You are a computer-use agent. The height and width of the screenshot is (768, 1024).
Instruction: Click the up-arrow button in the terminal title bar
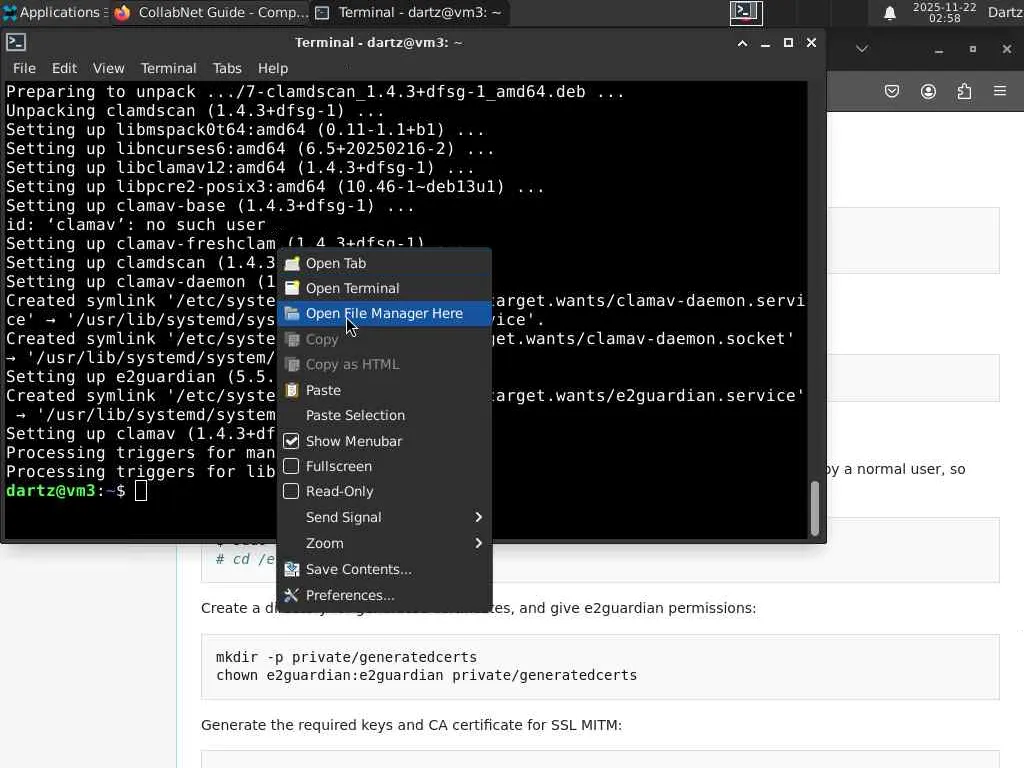point(742,43)
